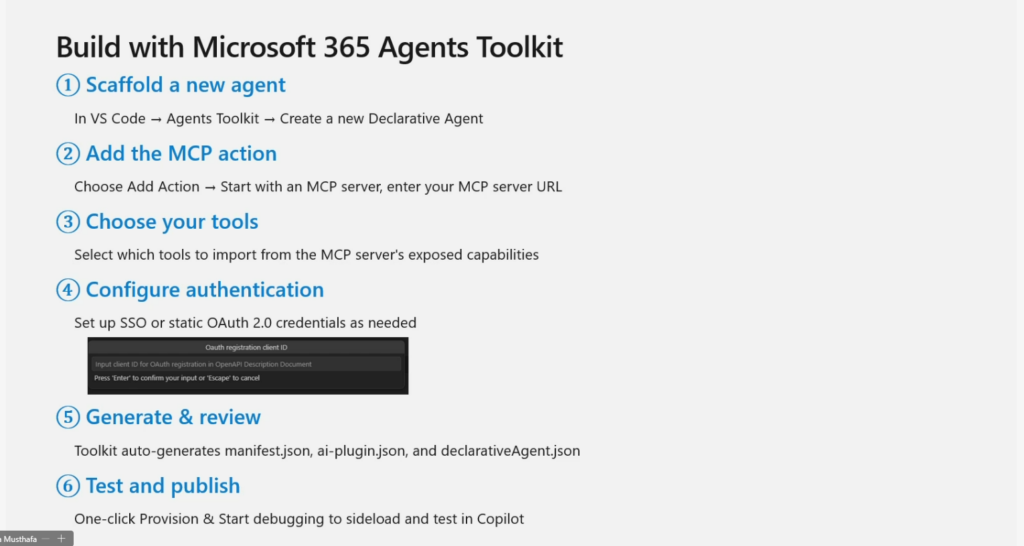
Task: Click the 'Toolkit auto-generates manifest.json' line
Action: (x=327, y=451)
